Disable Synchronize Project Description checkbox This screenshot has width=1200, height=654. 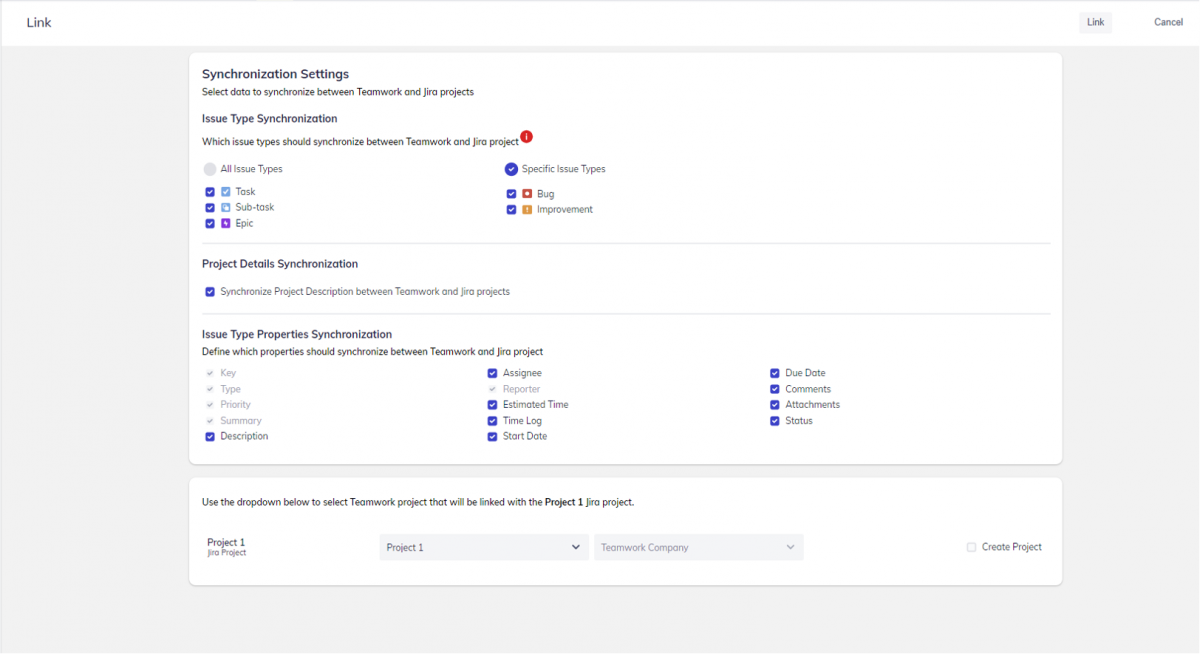209,291
